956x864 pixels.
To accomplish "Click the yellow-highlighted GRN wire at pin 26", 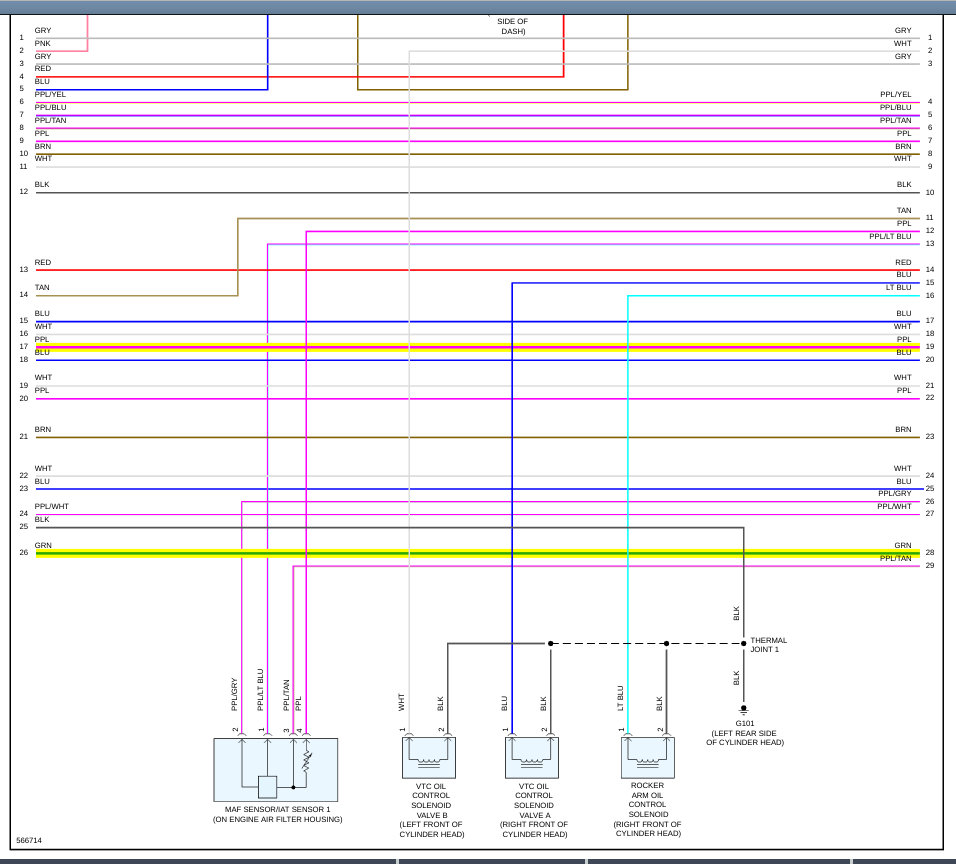I will click(477, 554).
